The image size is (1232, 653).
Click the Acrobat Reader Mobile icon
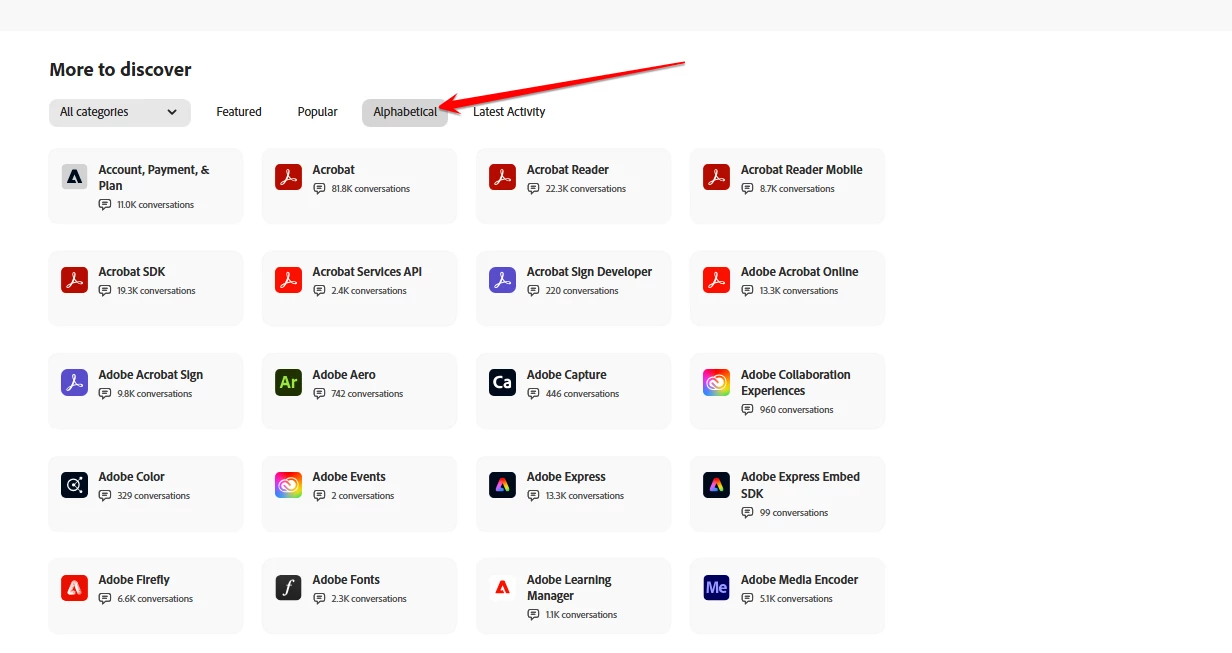716,177
